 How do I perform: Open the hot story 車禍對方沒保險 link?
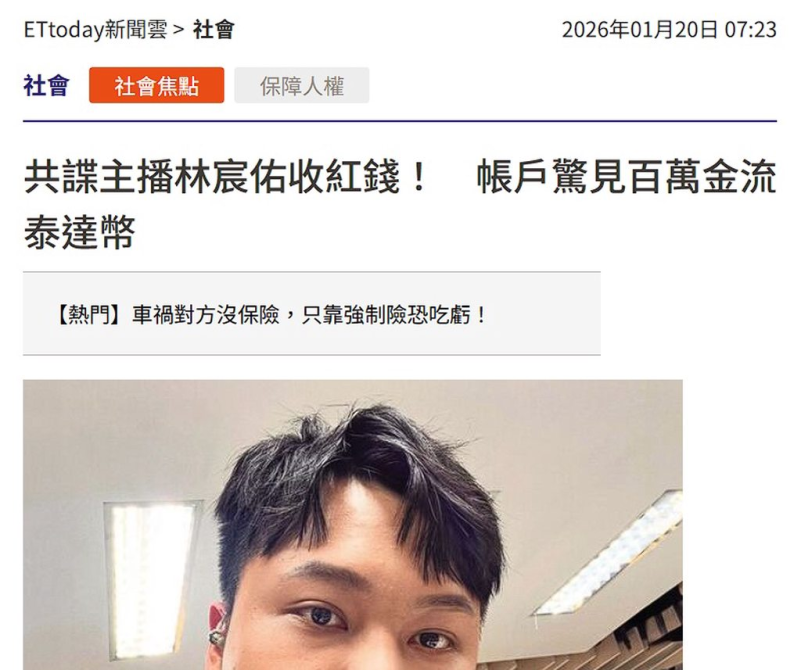tap(206, 315)
